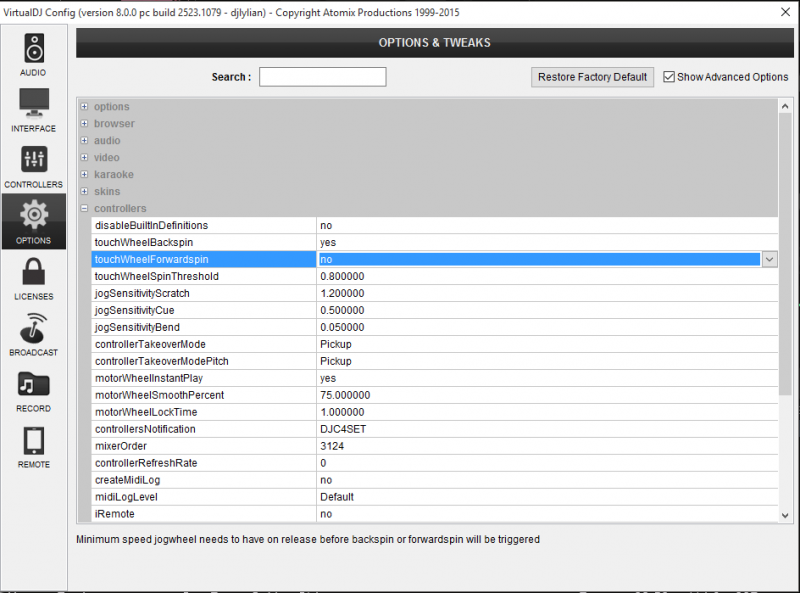Click the Search text field

(x=322, y=77)
